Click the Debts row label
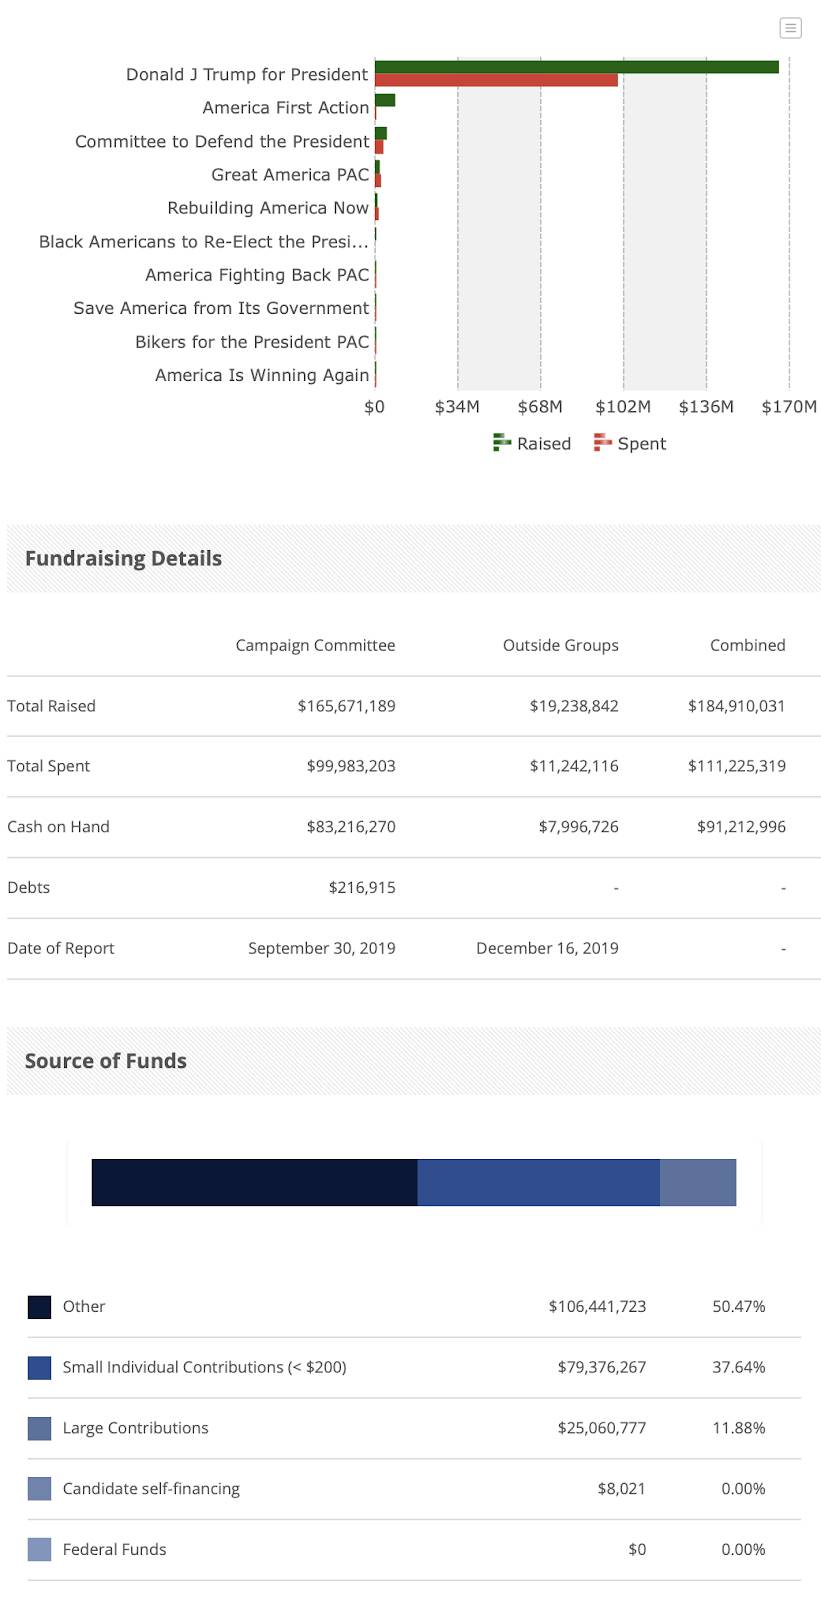Image resolution: width=821 pixels, height=1600 pixels. [x=28, y=887]
